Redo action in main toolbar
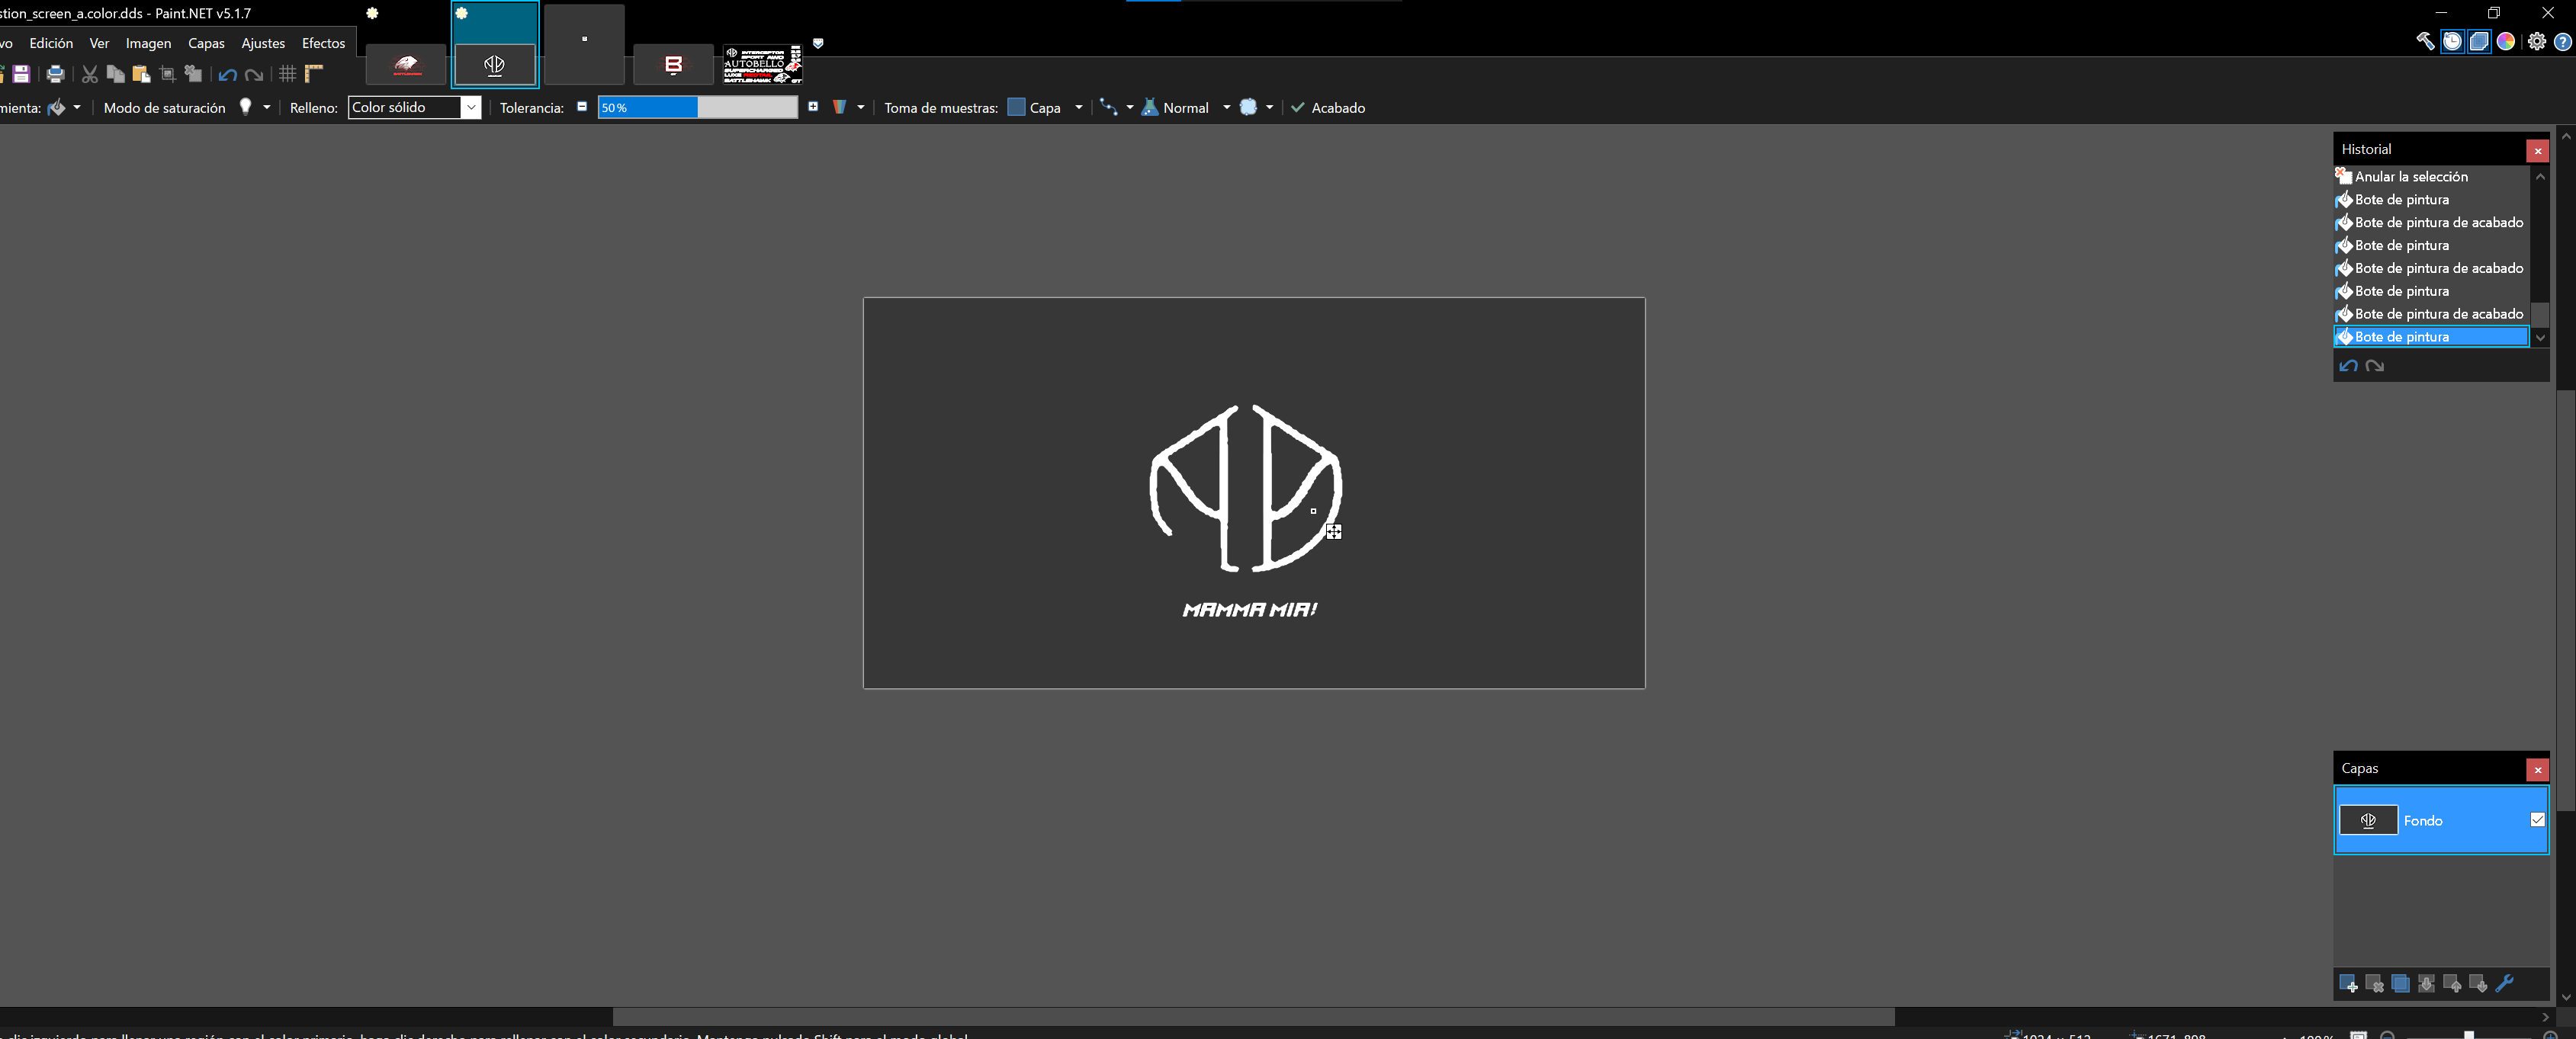This screenshot has height=1039, width=2576. coord(254,74)
